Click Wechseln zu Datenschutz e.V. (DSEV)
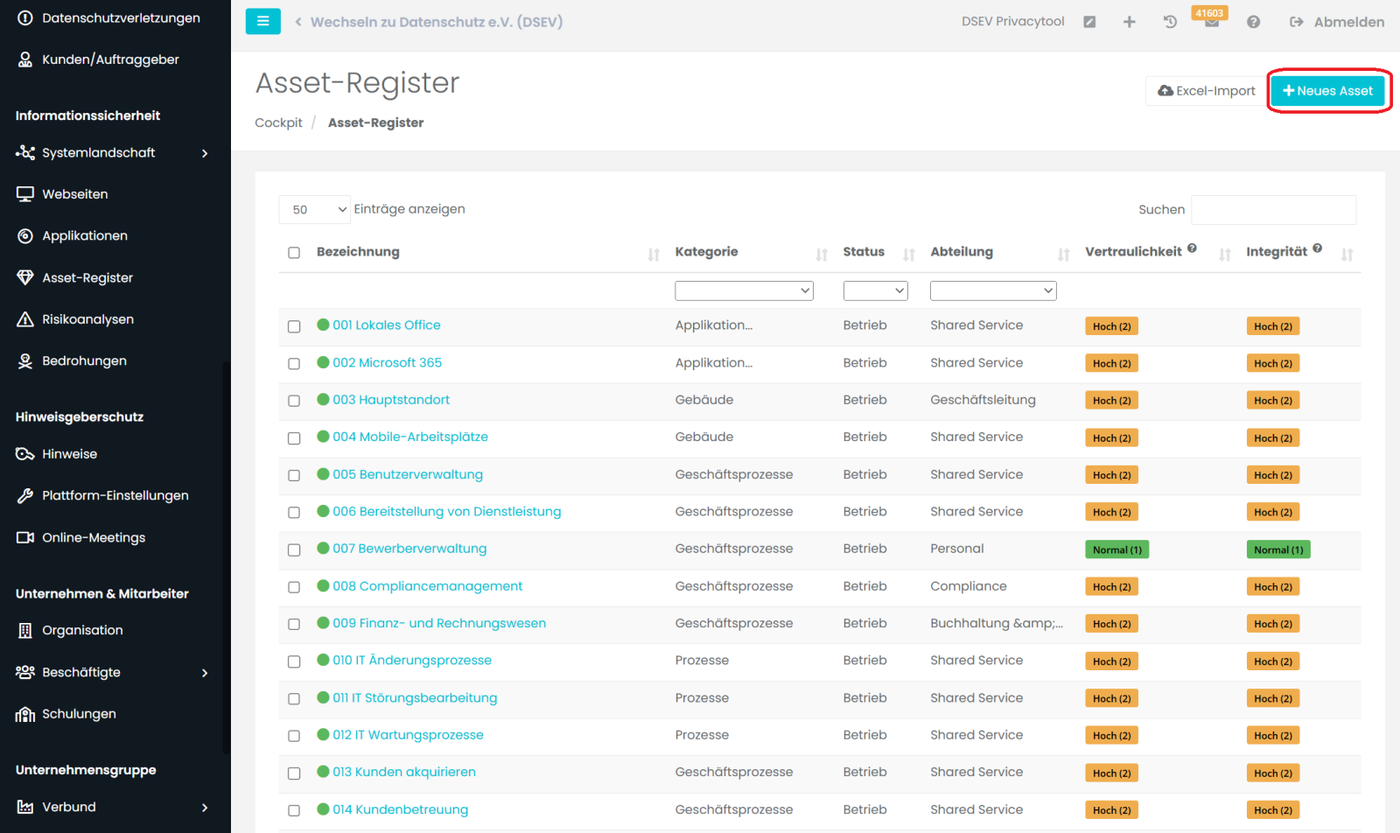Image resolution: width=1400 pixels, height=833 pixels. [x=429, y=22]
